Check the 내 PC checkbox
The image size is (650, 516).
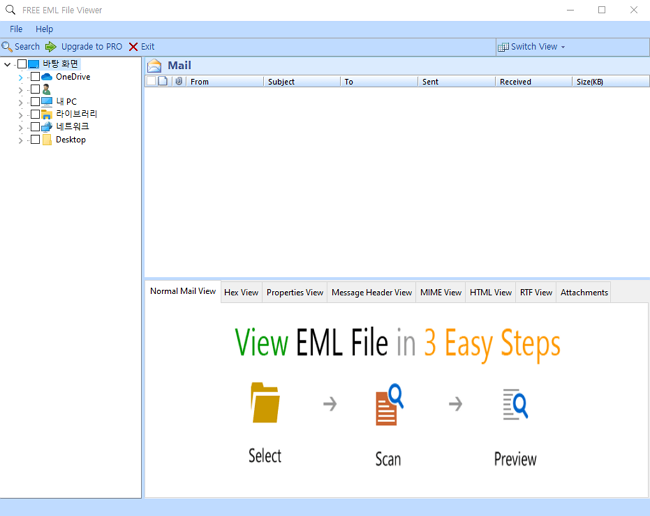coord(35,102)
